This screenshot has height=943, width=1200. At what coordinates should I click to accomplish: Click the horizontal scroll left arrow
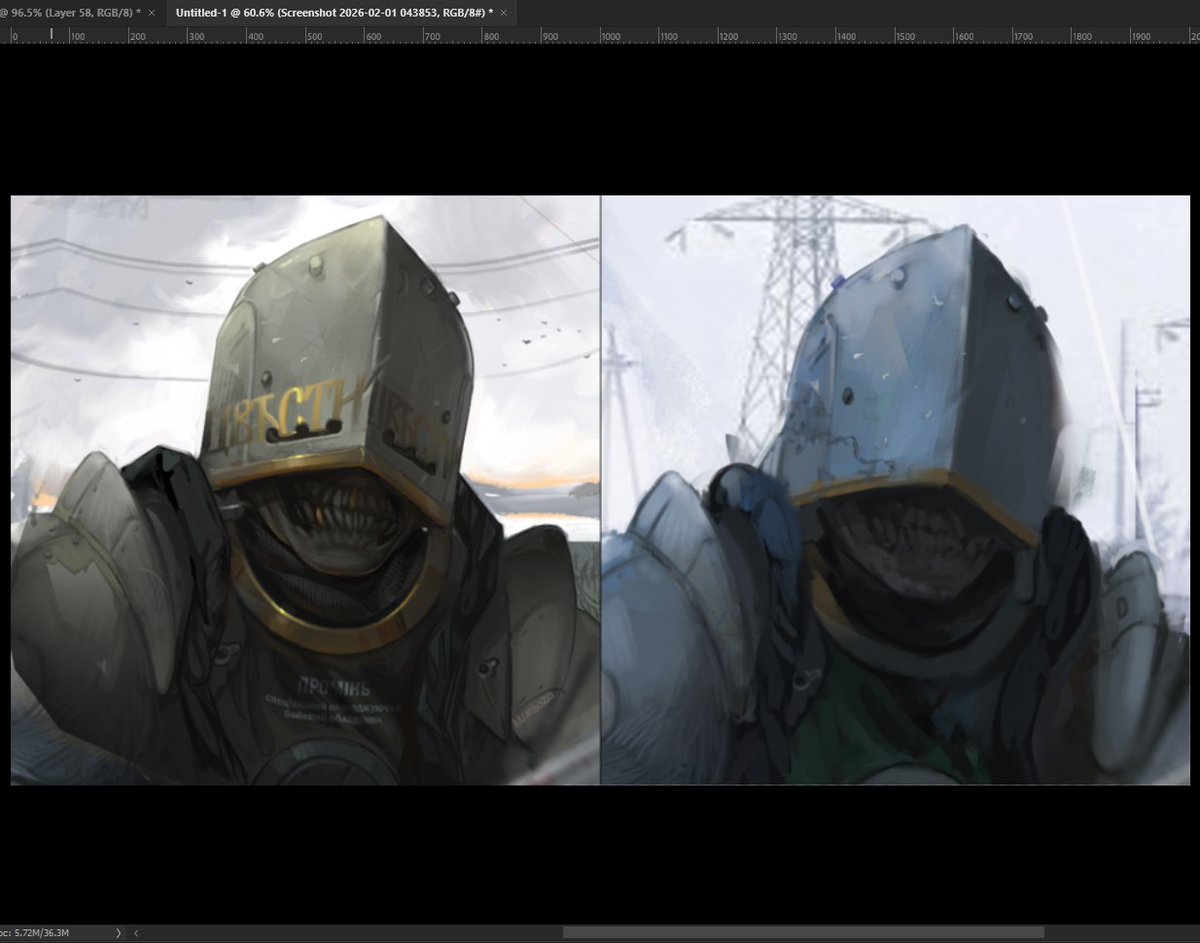[136, 933]
